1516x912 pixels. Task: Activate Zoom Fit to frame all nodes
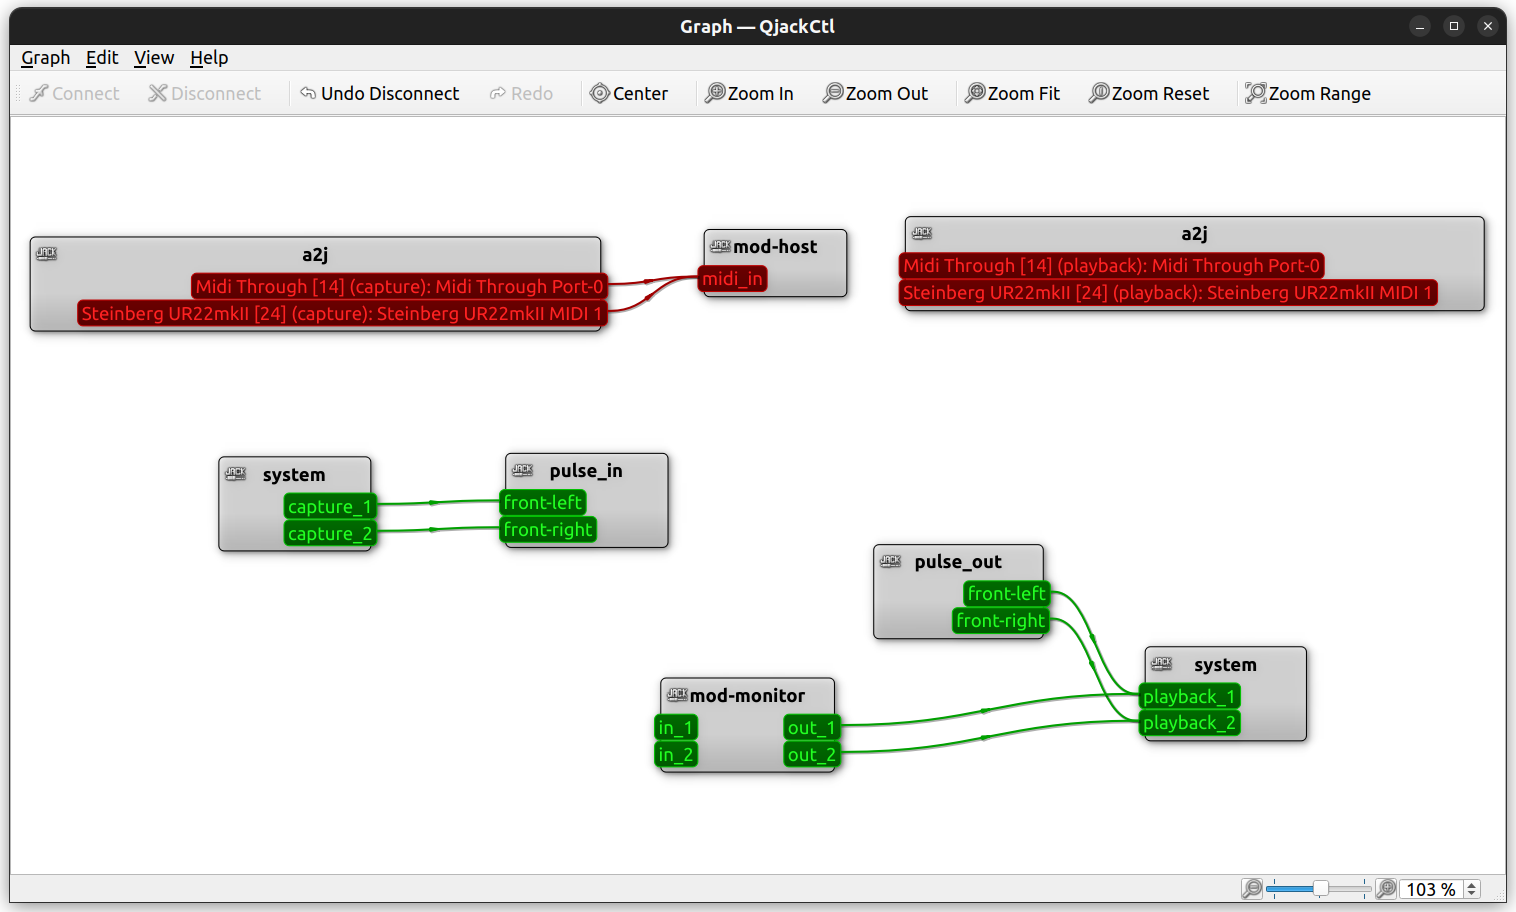tap(1013, 93)
